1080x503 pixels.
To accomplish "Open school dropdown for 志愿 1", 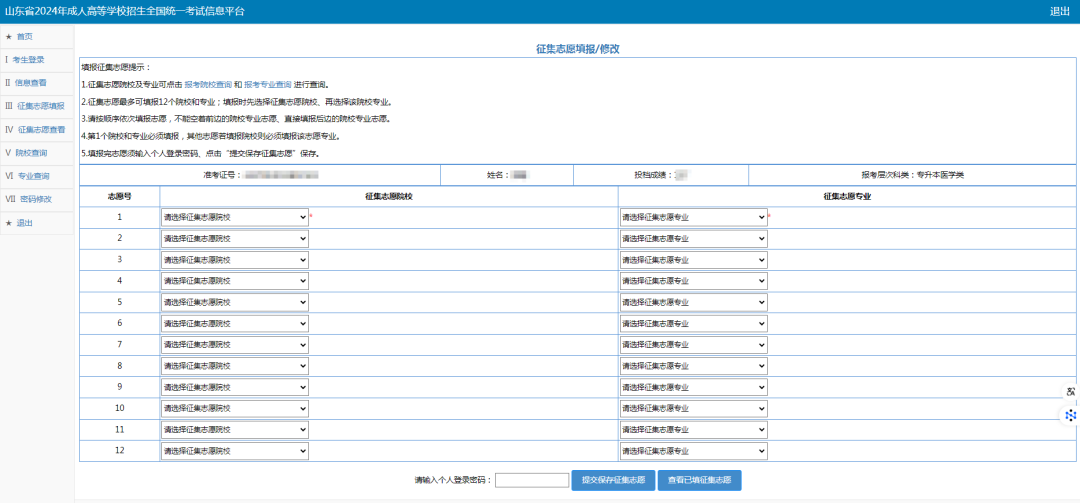I will pos(234,217).
